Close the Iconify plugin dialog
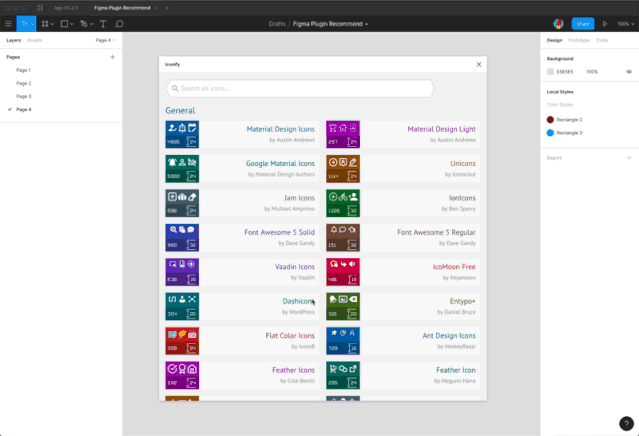The image size is (639, 436). pyautogui.click(x=479, y=64)
